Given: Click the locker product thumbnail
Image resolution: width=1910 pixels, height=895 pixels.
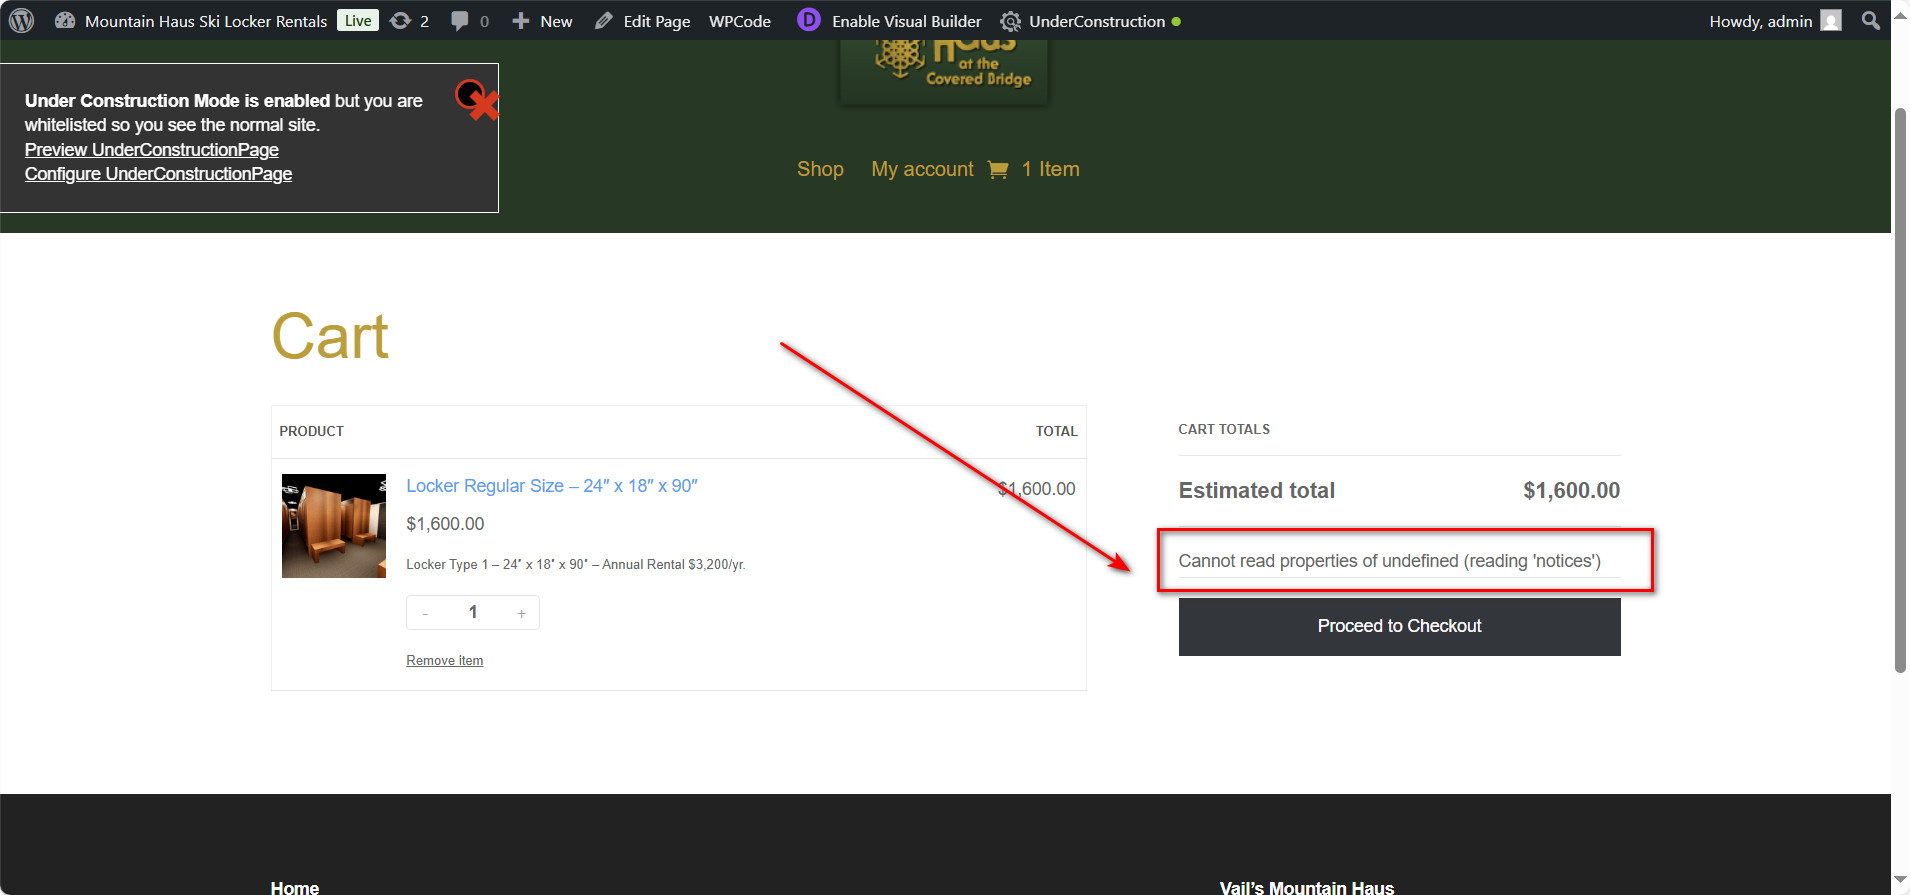Looking at the screenshot, I should 334,526.
